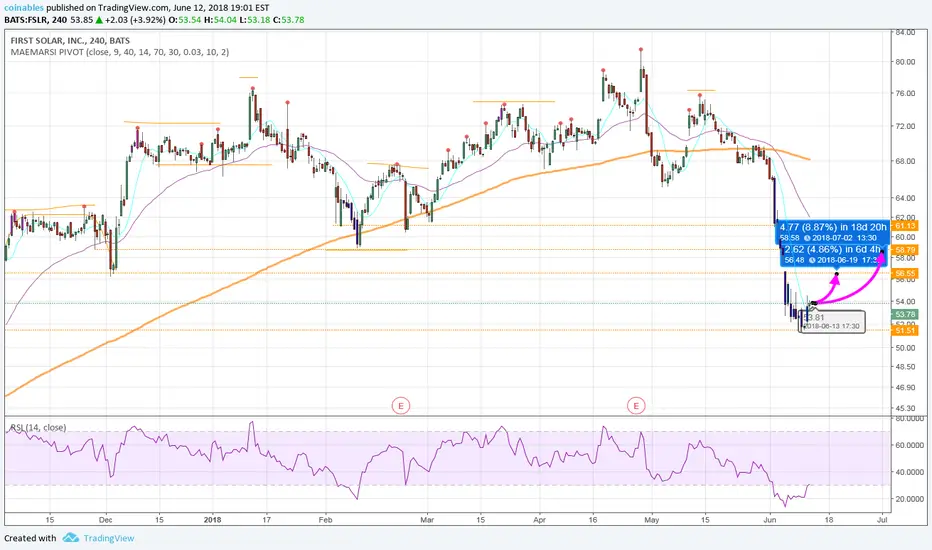Click the 50.00 price axis label

(x=905, y=348)
